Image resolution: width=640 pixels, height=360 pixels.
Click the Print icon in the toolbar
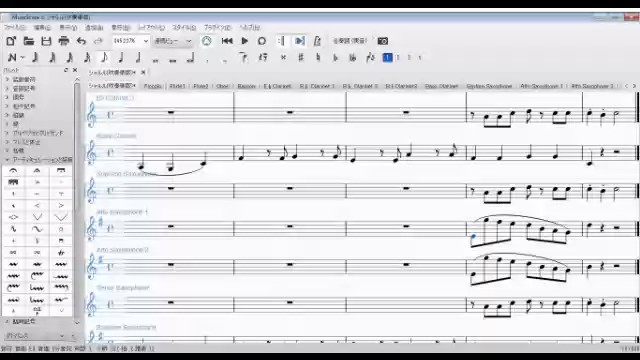(64, 41)
